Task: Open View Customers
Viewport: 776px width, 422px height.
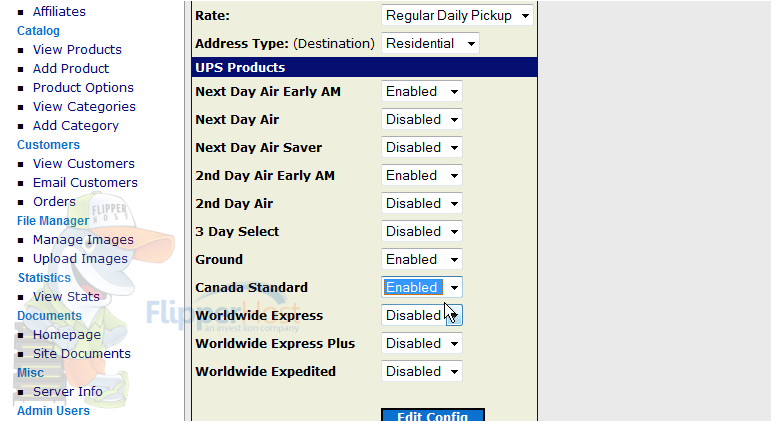Action: (x=84, y=164)
